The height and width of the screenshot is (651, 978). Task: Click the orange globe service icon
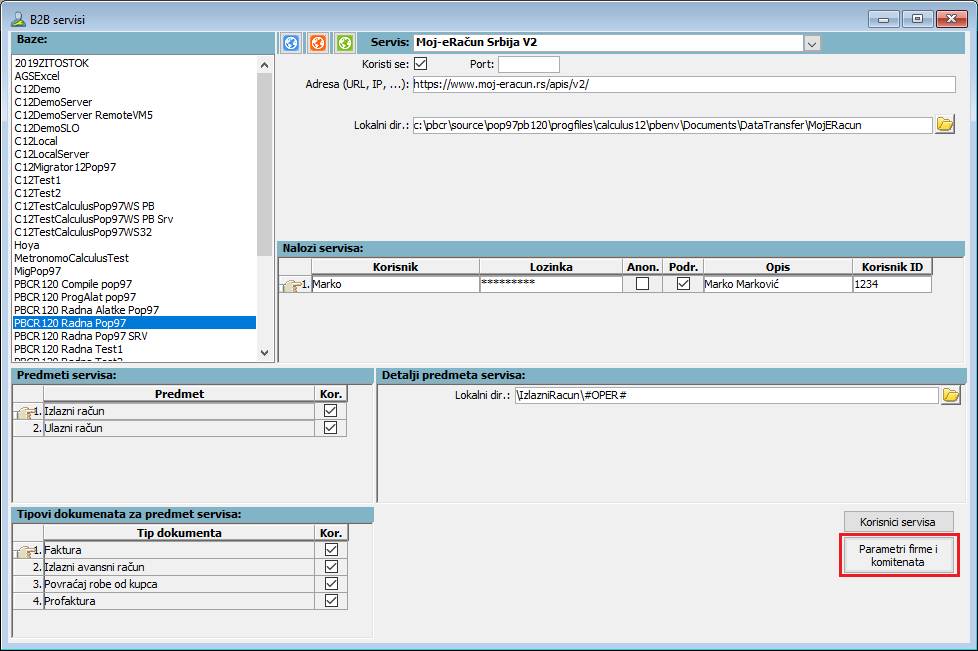[x=318, y=43]
